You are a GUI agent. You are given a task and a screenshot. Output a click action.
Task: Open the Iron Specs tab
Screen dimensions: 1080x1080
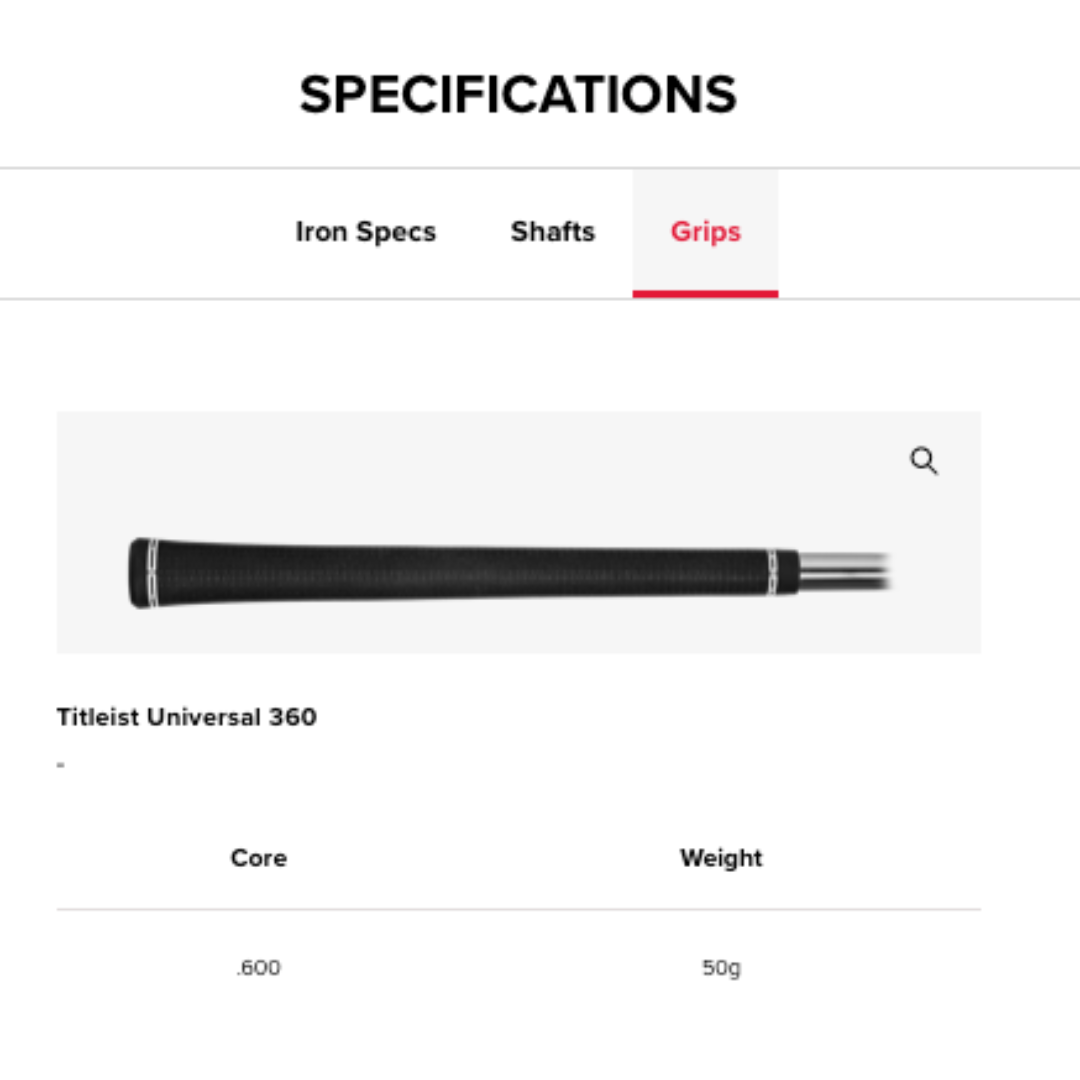tap(366, 232)
